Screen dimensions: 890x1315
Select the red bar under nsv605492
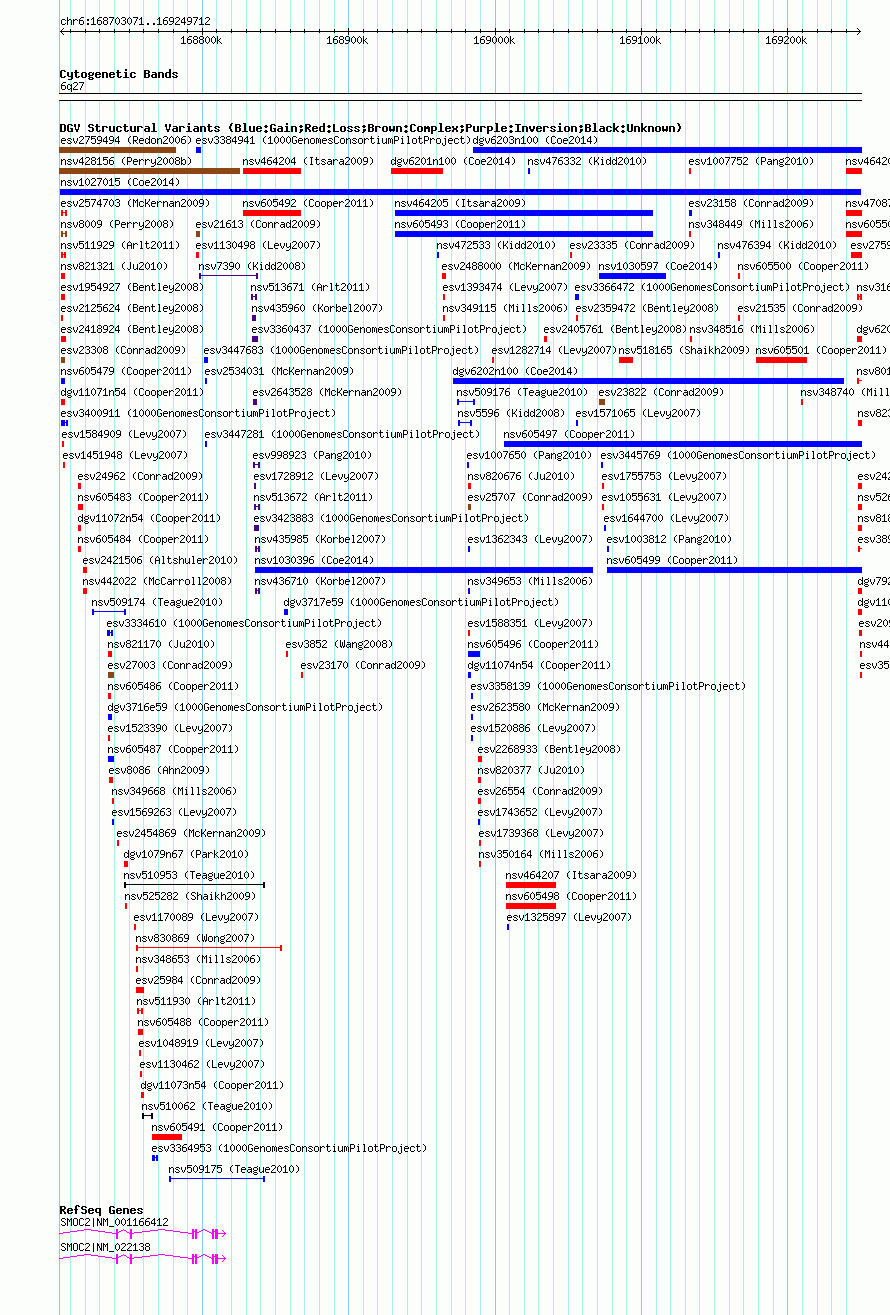[x=272, y=213]
